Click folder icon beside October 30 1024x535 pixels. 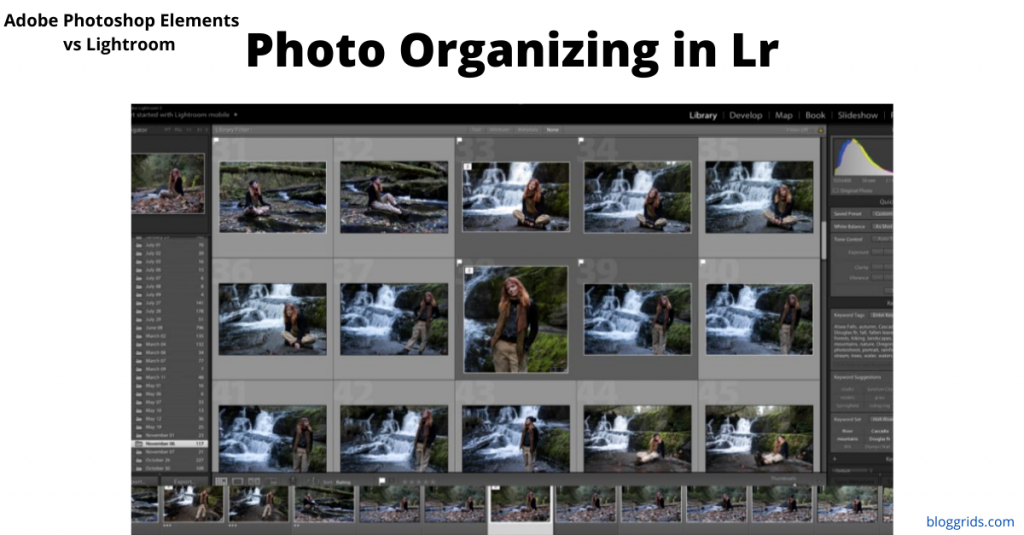(x=138, y=468)
